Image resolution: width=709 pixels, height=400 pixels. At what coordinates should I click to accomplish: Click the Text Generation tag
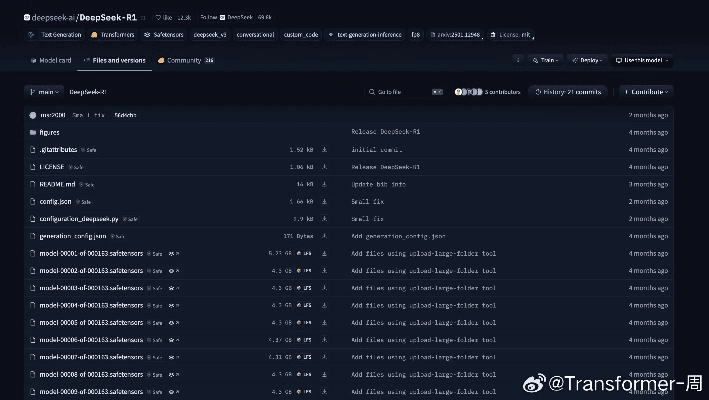57,35
